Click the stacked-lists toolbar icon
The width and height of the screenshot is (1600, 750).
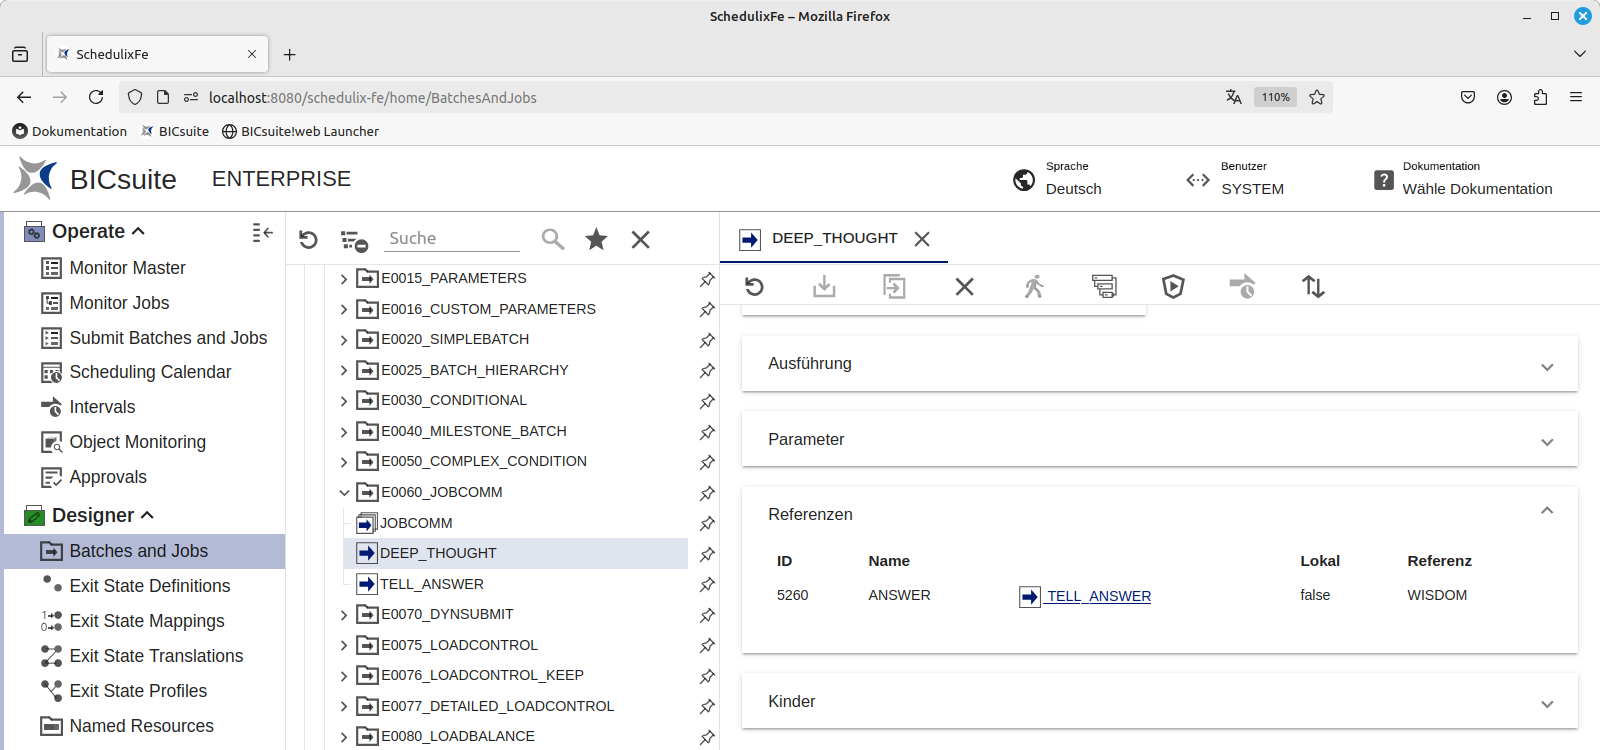pos(1104,287)
